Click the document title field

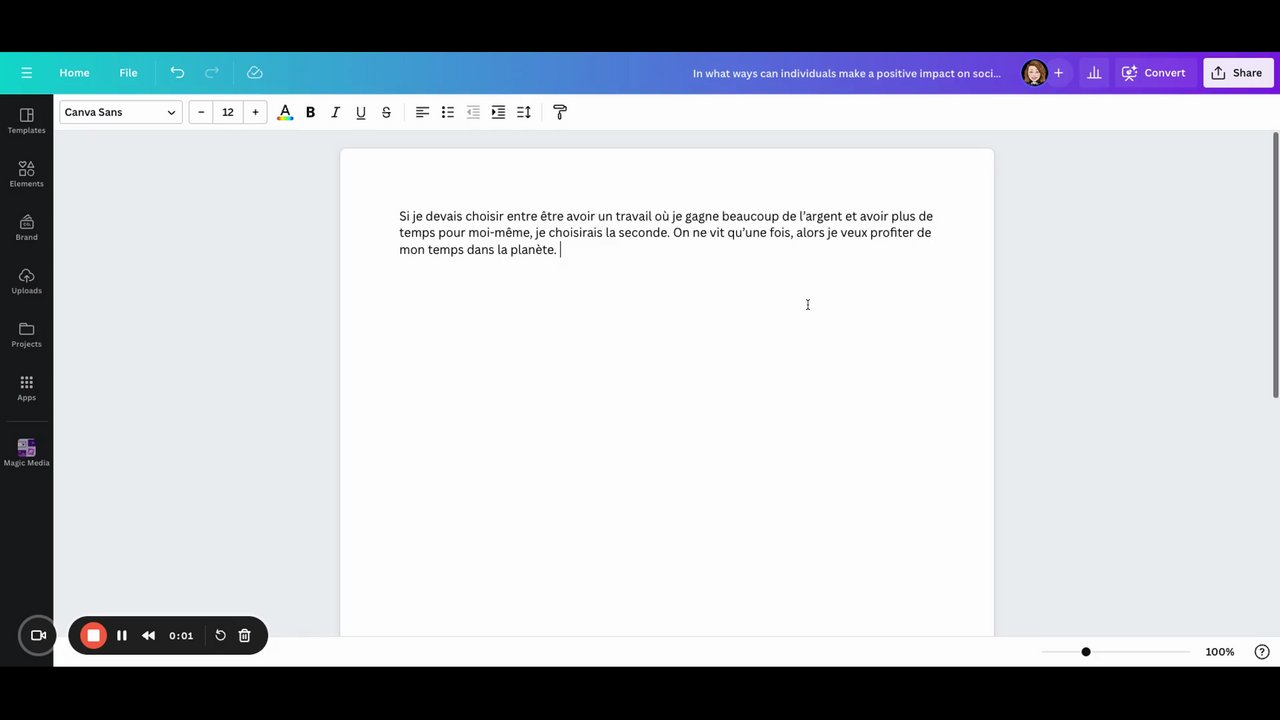coord(846,73)
